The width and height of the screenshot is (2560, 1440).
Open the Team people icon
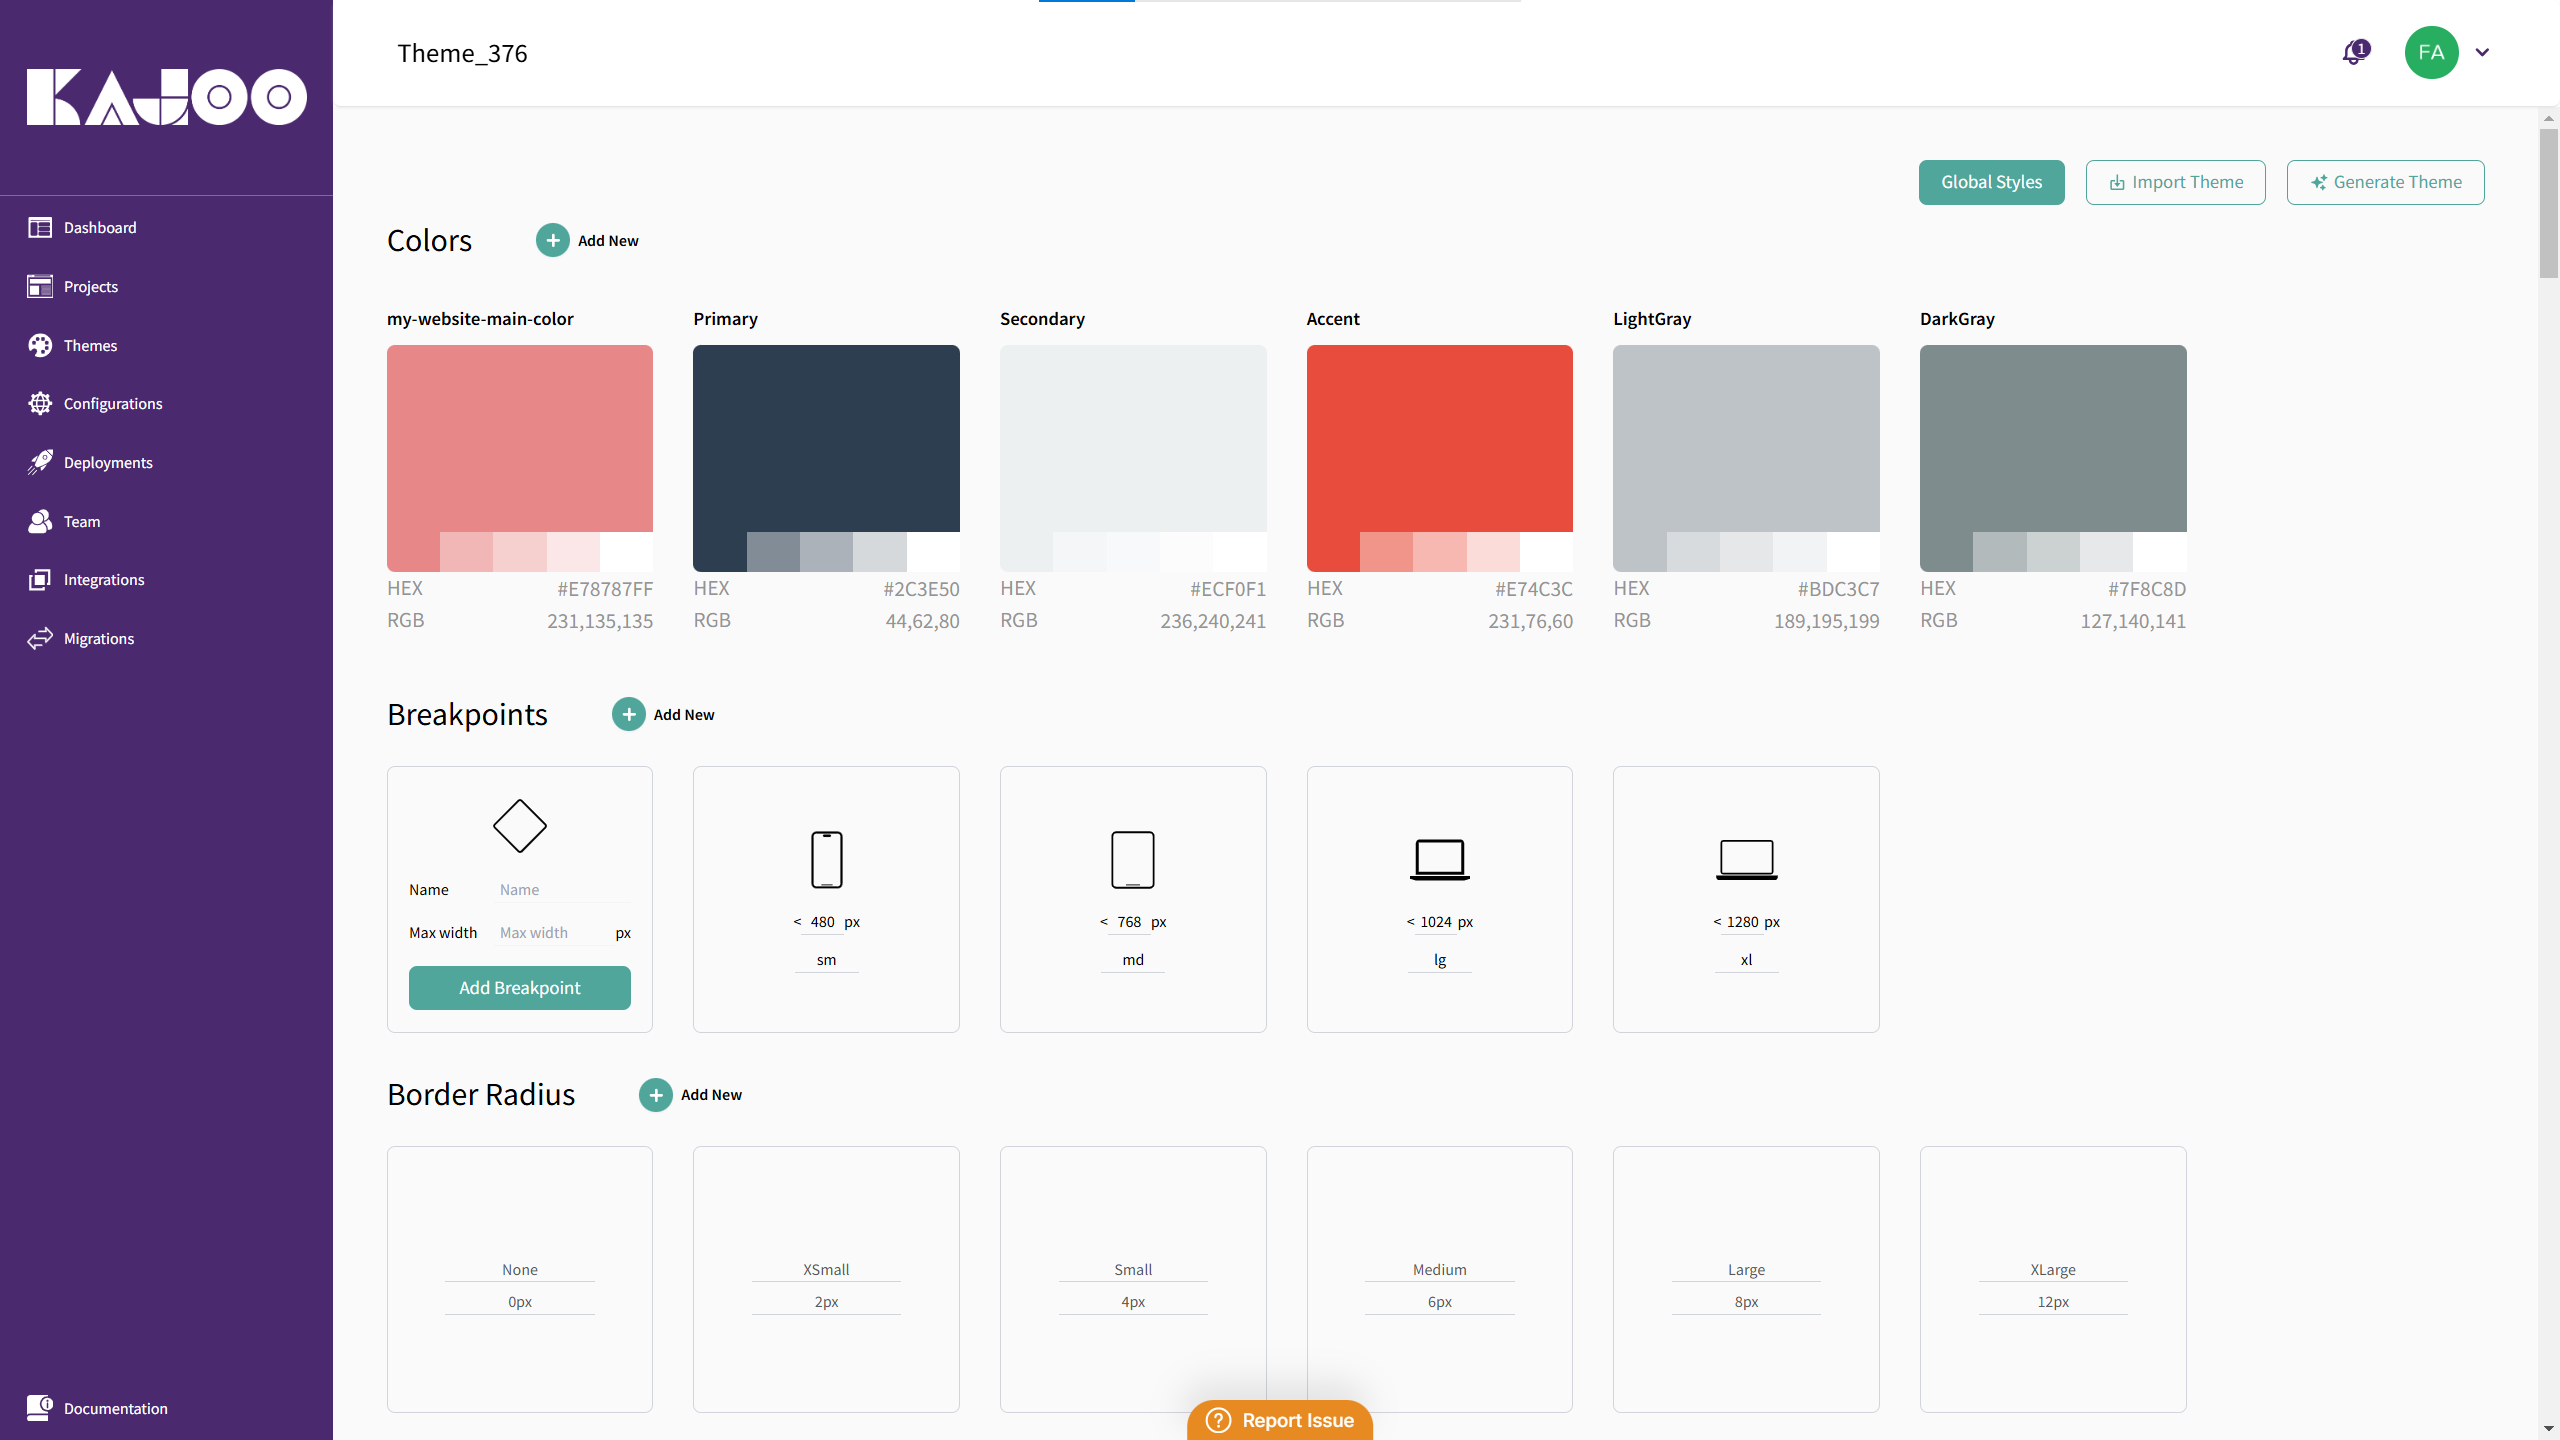point(40,521)
